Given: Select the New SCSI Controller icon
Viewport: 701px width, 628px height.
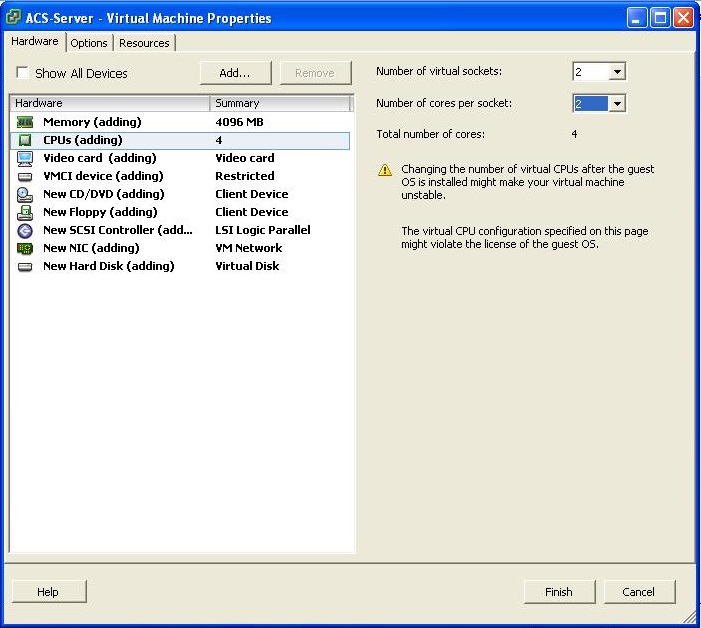Looking at the screenshot, I should click(x=25, y=230).
